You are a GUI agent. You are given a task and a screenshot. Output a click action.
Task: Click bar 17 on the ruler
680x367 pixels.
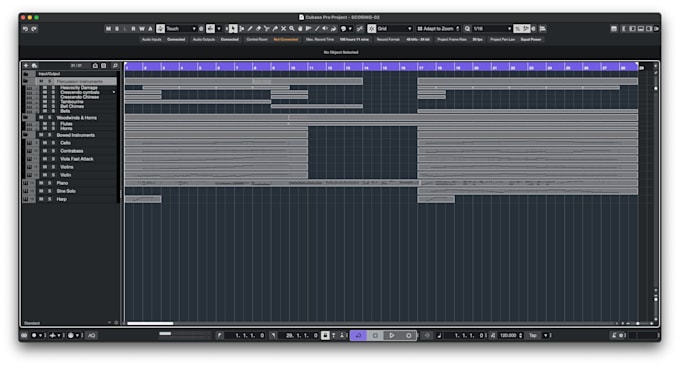[x=420, y=67]
